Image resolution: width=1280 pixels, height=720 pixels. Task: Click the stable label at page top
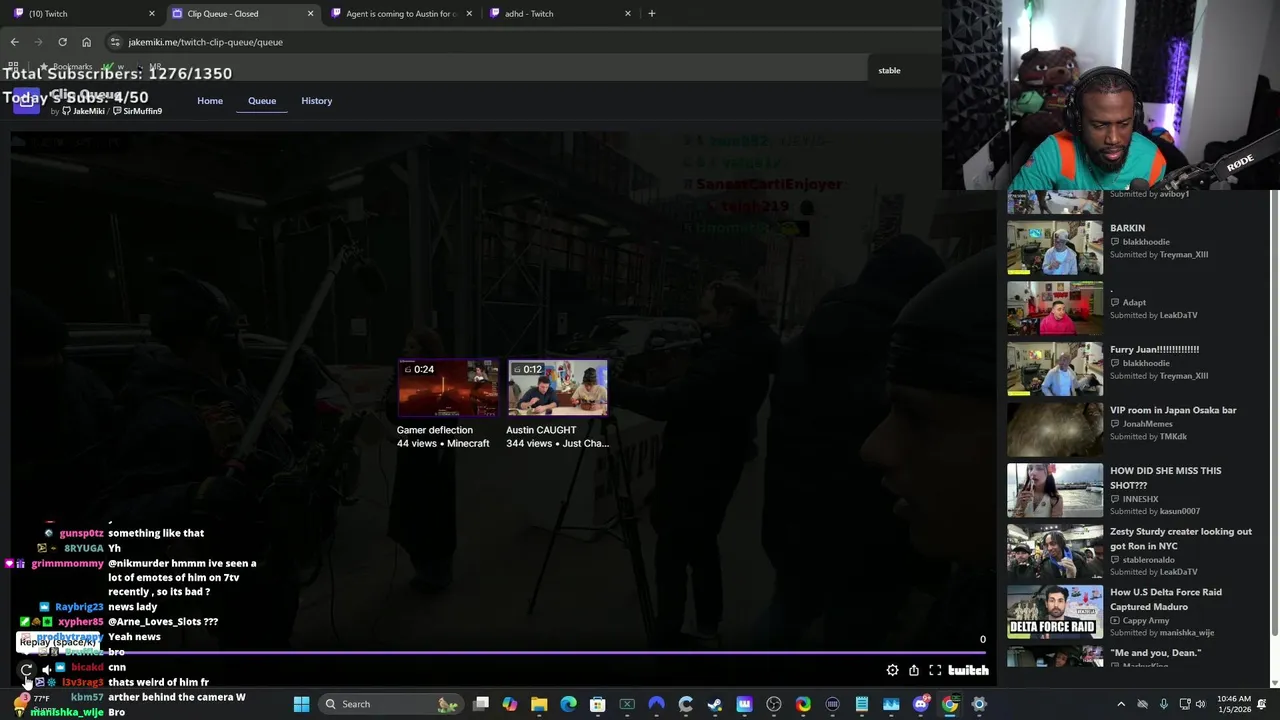point(889,70)
